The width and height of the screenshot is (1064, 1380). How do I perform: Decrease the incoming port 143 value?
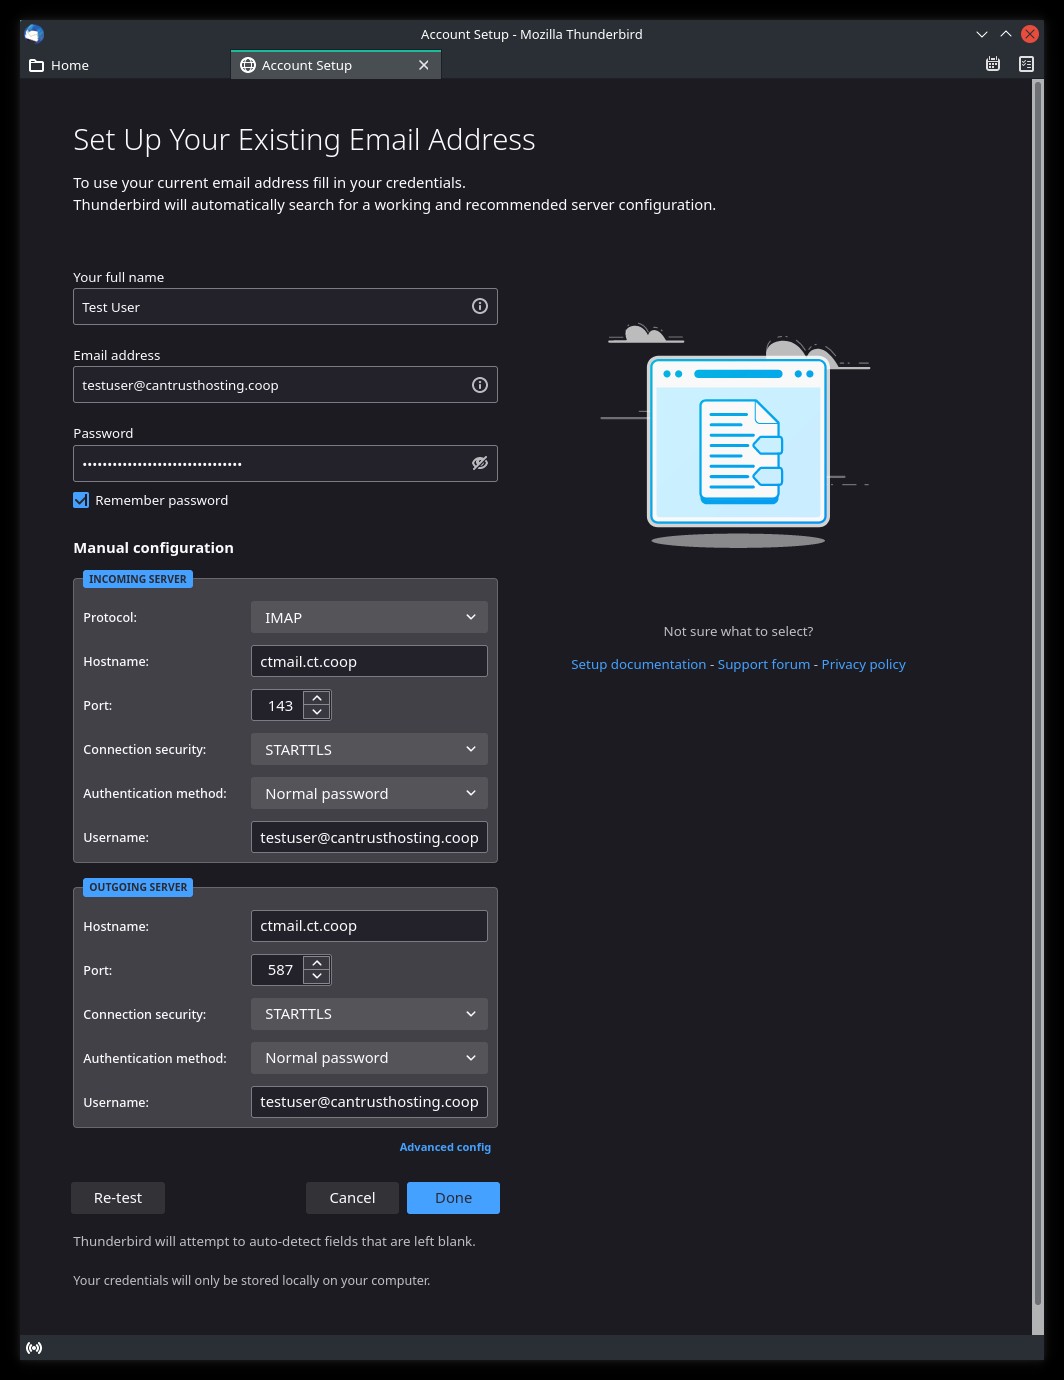tap(317, 712)
